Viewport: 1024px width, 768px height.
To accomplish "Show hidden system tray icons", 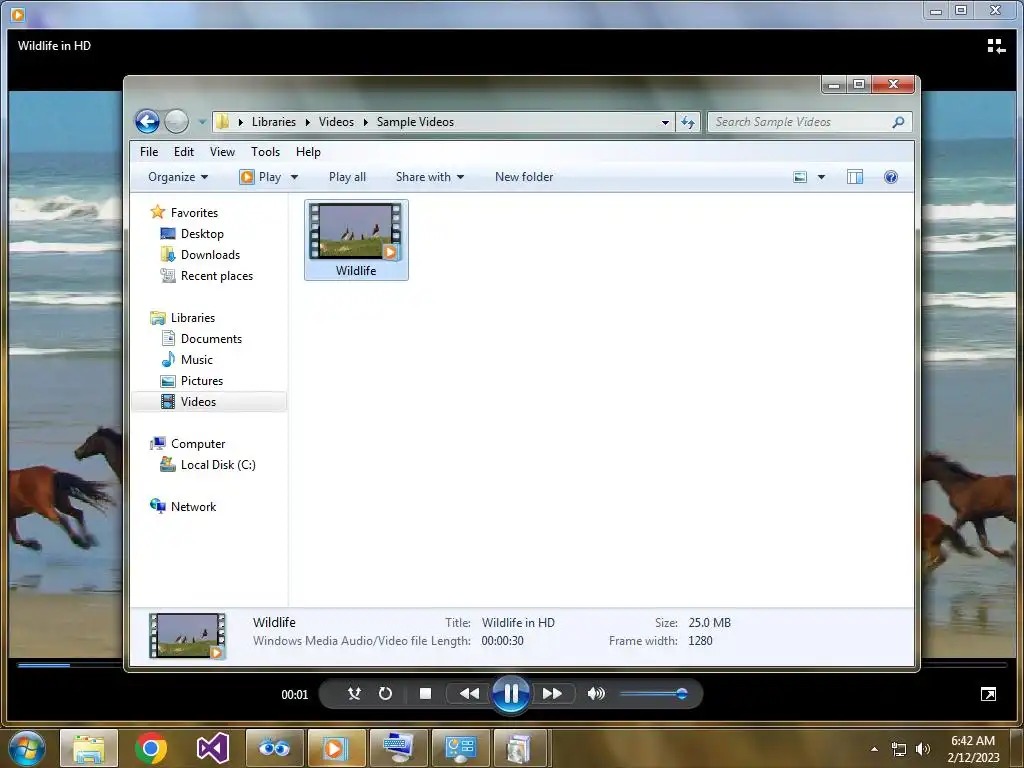I will coord(874,749).
